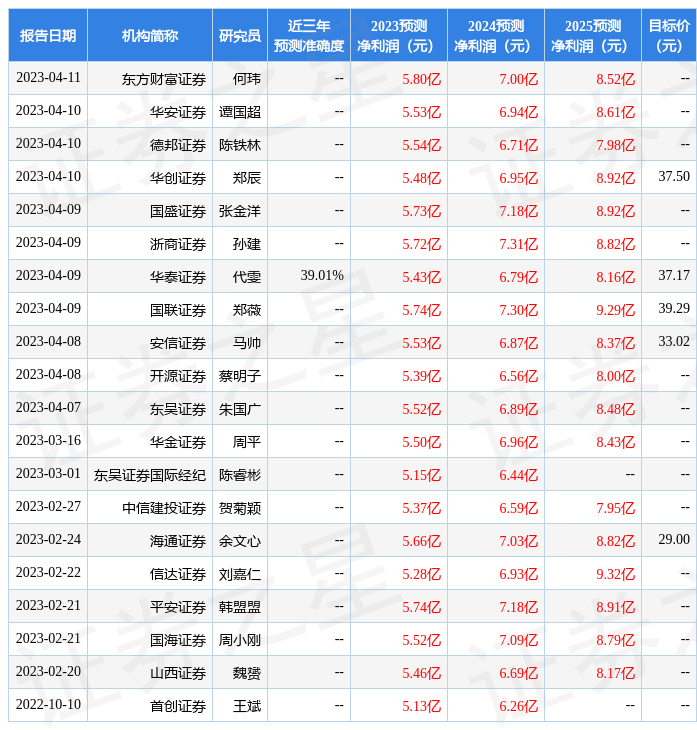Select the 东吴证券国际经纪 institution cell

pos(150,475)
